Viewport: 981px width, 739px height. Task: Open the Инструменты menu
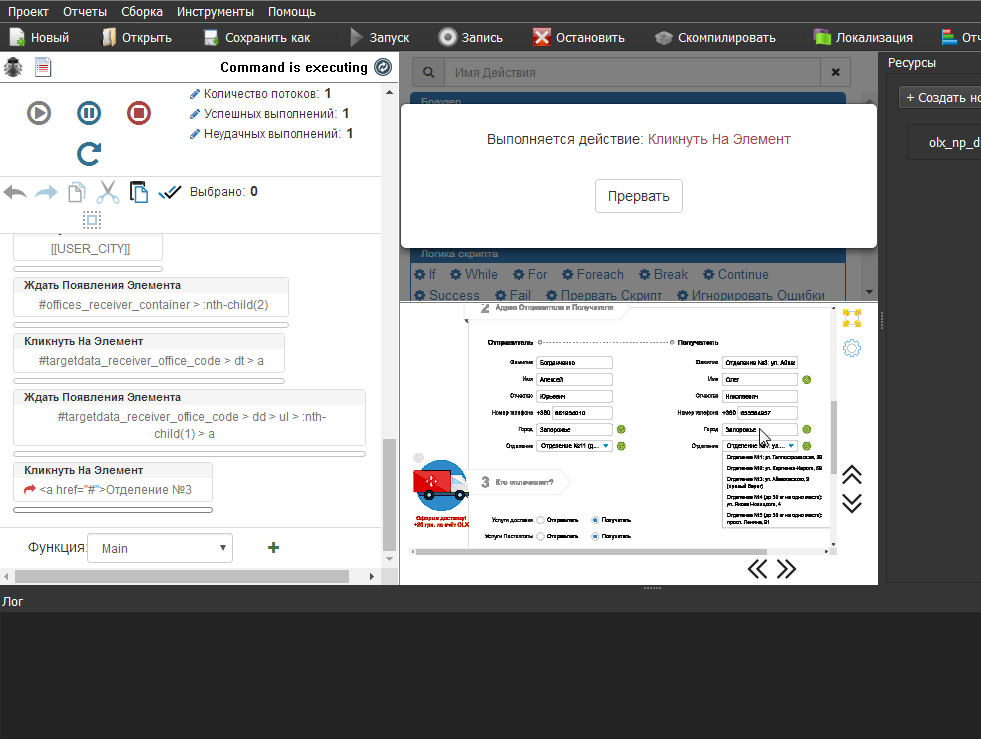click(216, 12)
